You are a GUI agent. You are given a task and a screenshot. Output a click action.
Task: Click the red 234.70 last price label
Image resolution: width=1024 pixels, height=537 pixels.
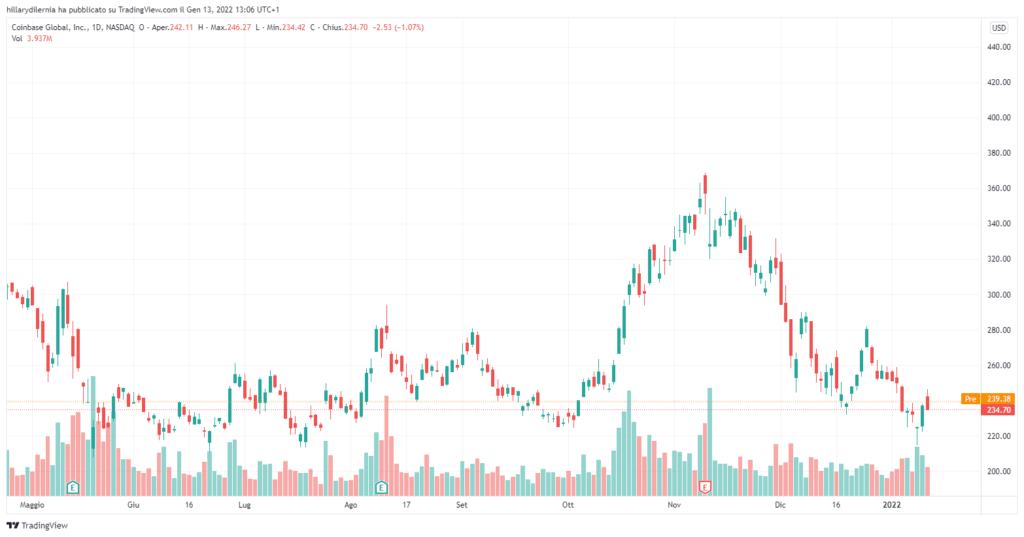[997, 410]
